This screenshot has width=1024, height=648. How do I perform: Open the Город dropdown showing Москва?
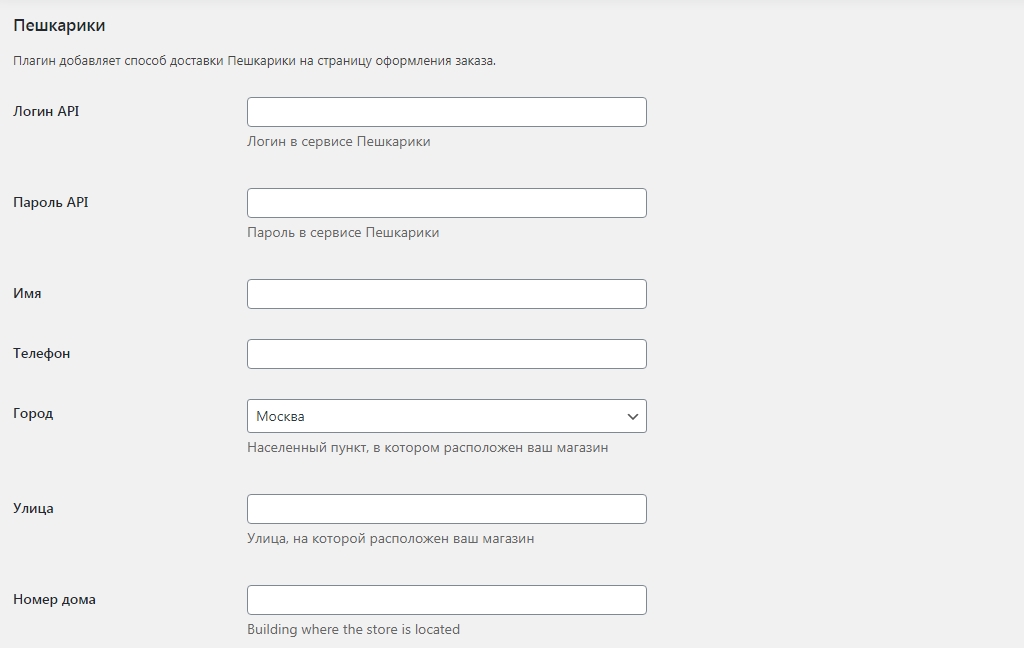point(446,416)
